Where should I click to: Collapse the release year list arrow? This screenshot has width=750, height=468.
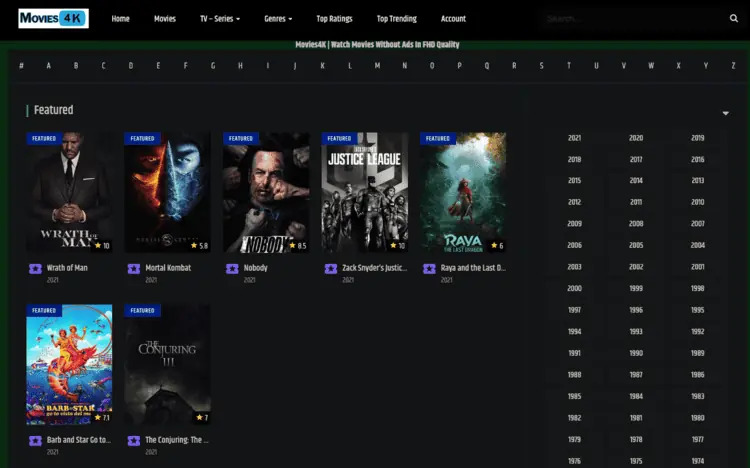[x=726, y=113]
